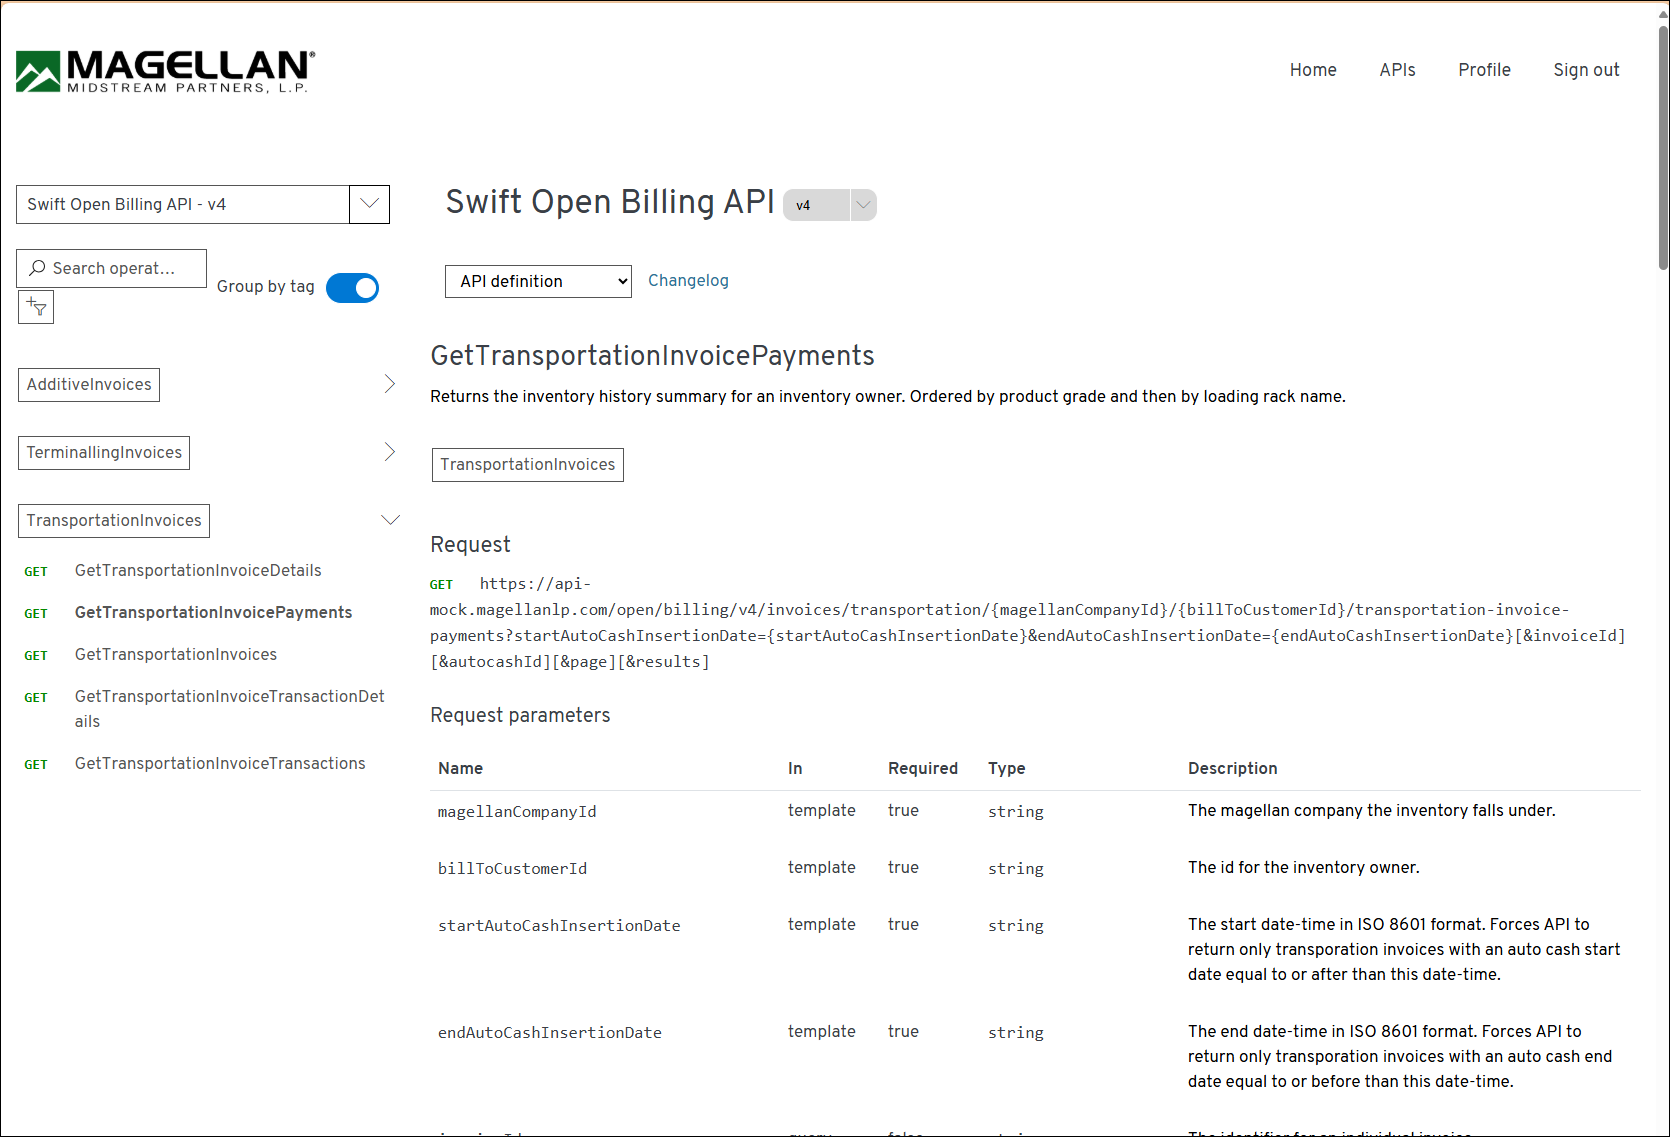1670x1137 pixels.
Task: Click the TransportationInvoices tag button under the description
Action: point(527,464)
